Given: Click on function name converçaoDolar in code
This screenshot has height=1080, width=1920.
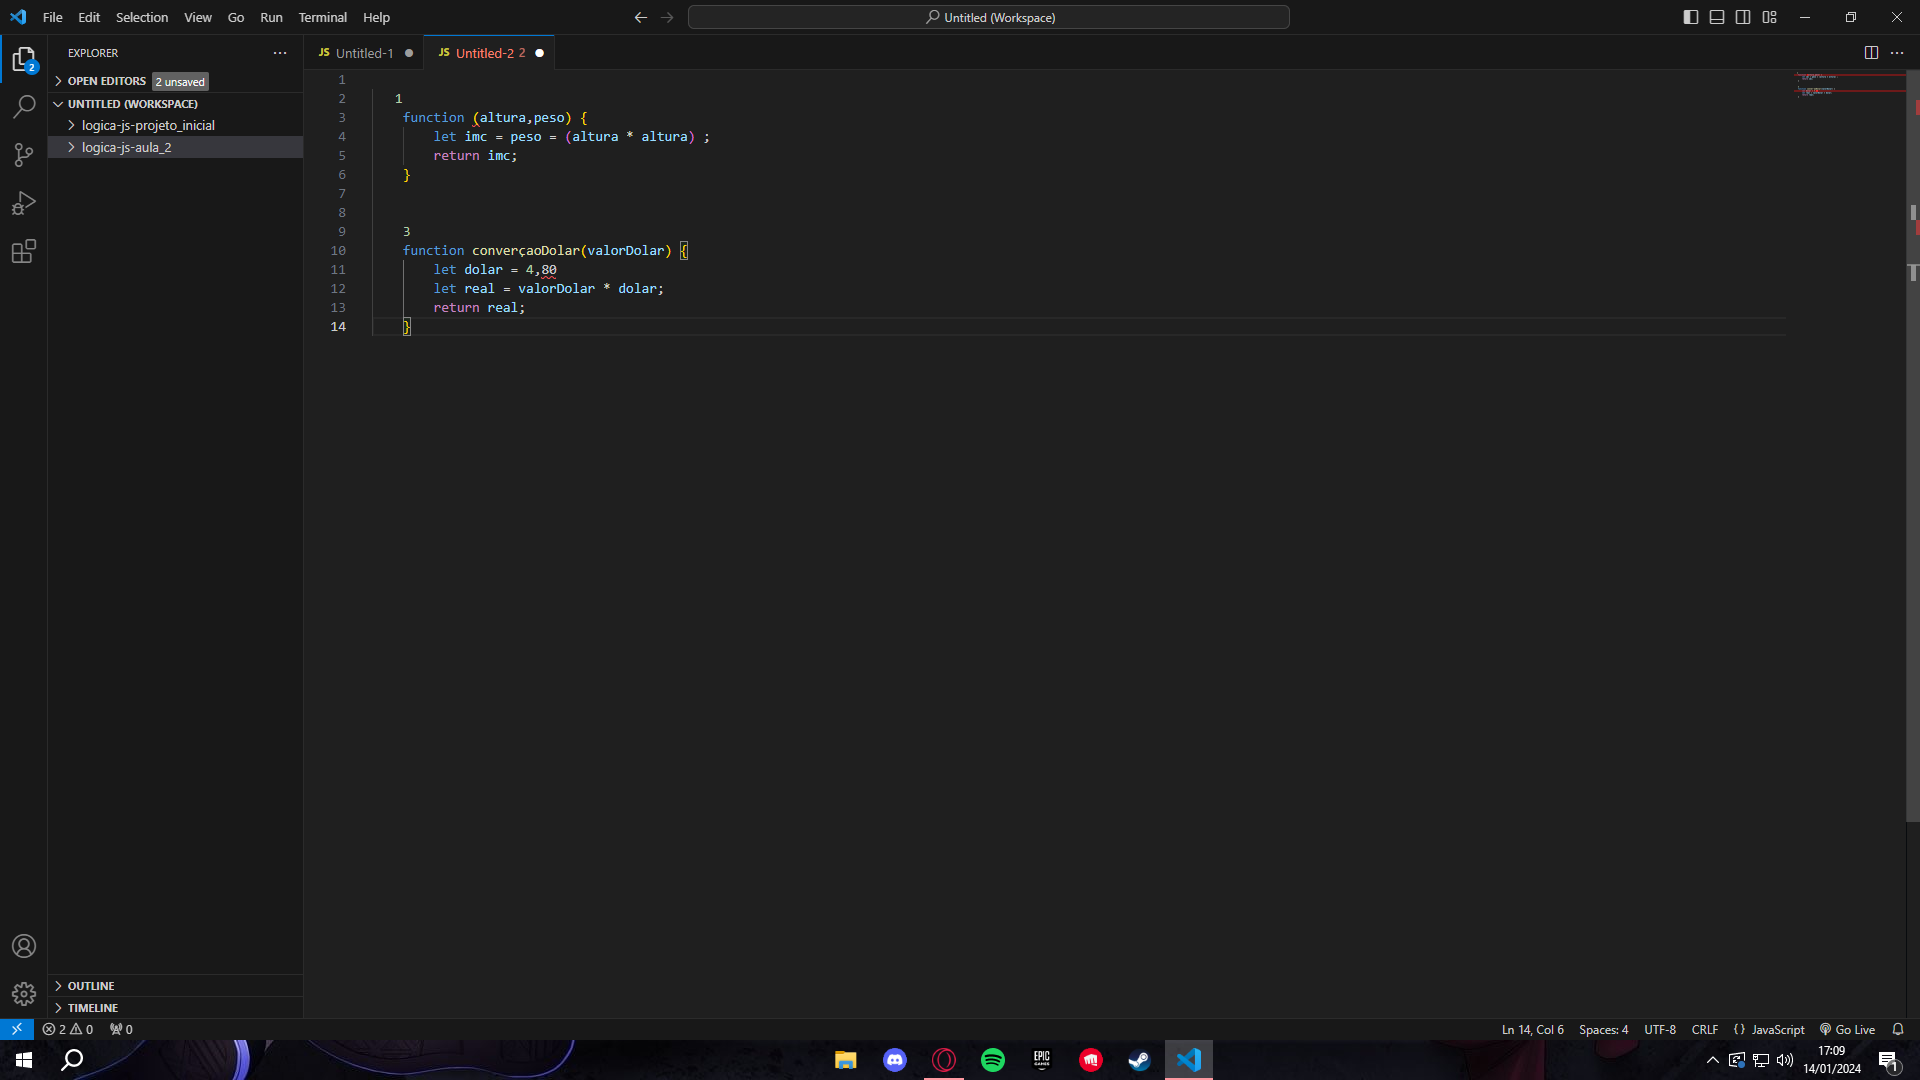Looking at the screenshot, I should (x=525, y=250).
